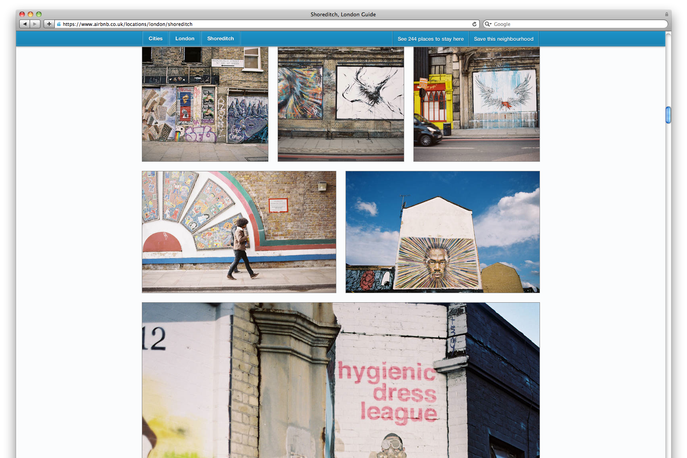Open the hygienic dress league photo
Image resolution: width=687 pixels, height=458 pixels.
(x=340, y=380)
